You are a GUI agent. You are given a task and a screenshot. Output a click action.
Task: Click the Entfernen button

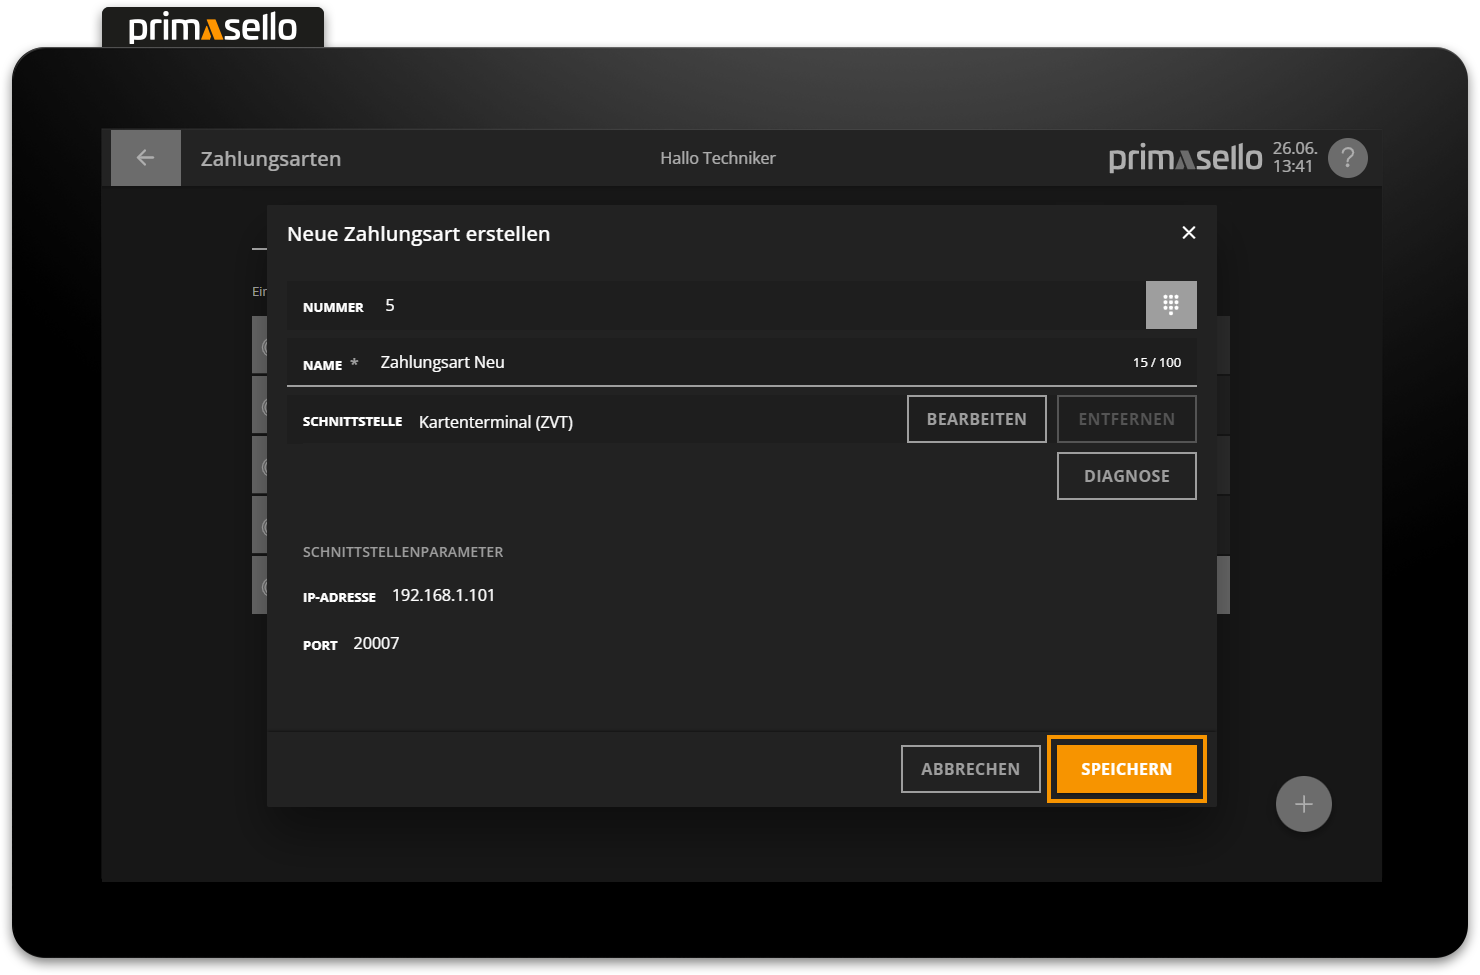coord(1126,419)
